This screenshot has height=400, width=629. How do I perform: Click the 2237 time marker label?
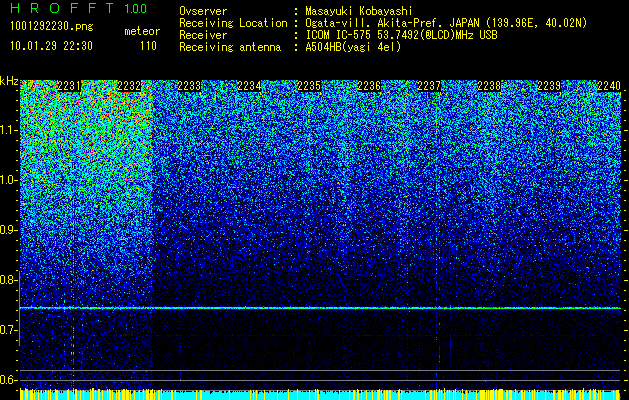pos(429,86)
